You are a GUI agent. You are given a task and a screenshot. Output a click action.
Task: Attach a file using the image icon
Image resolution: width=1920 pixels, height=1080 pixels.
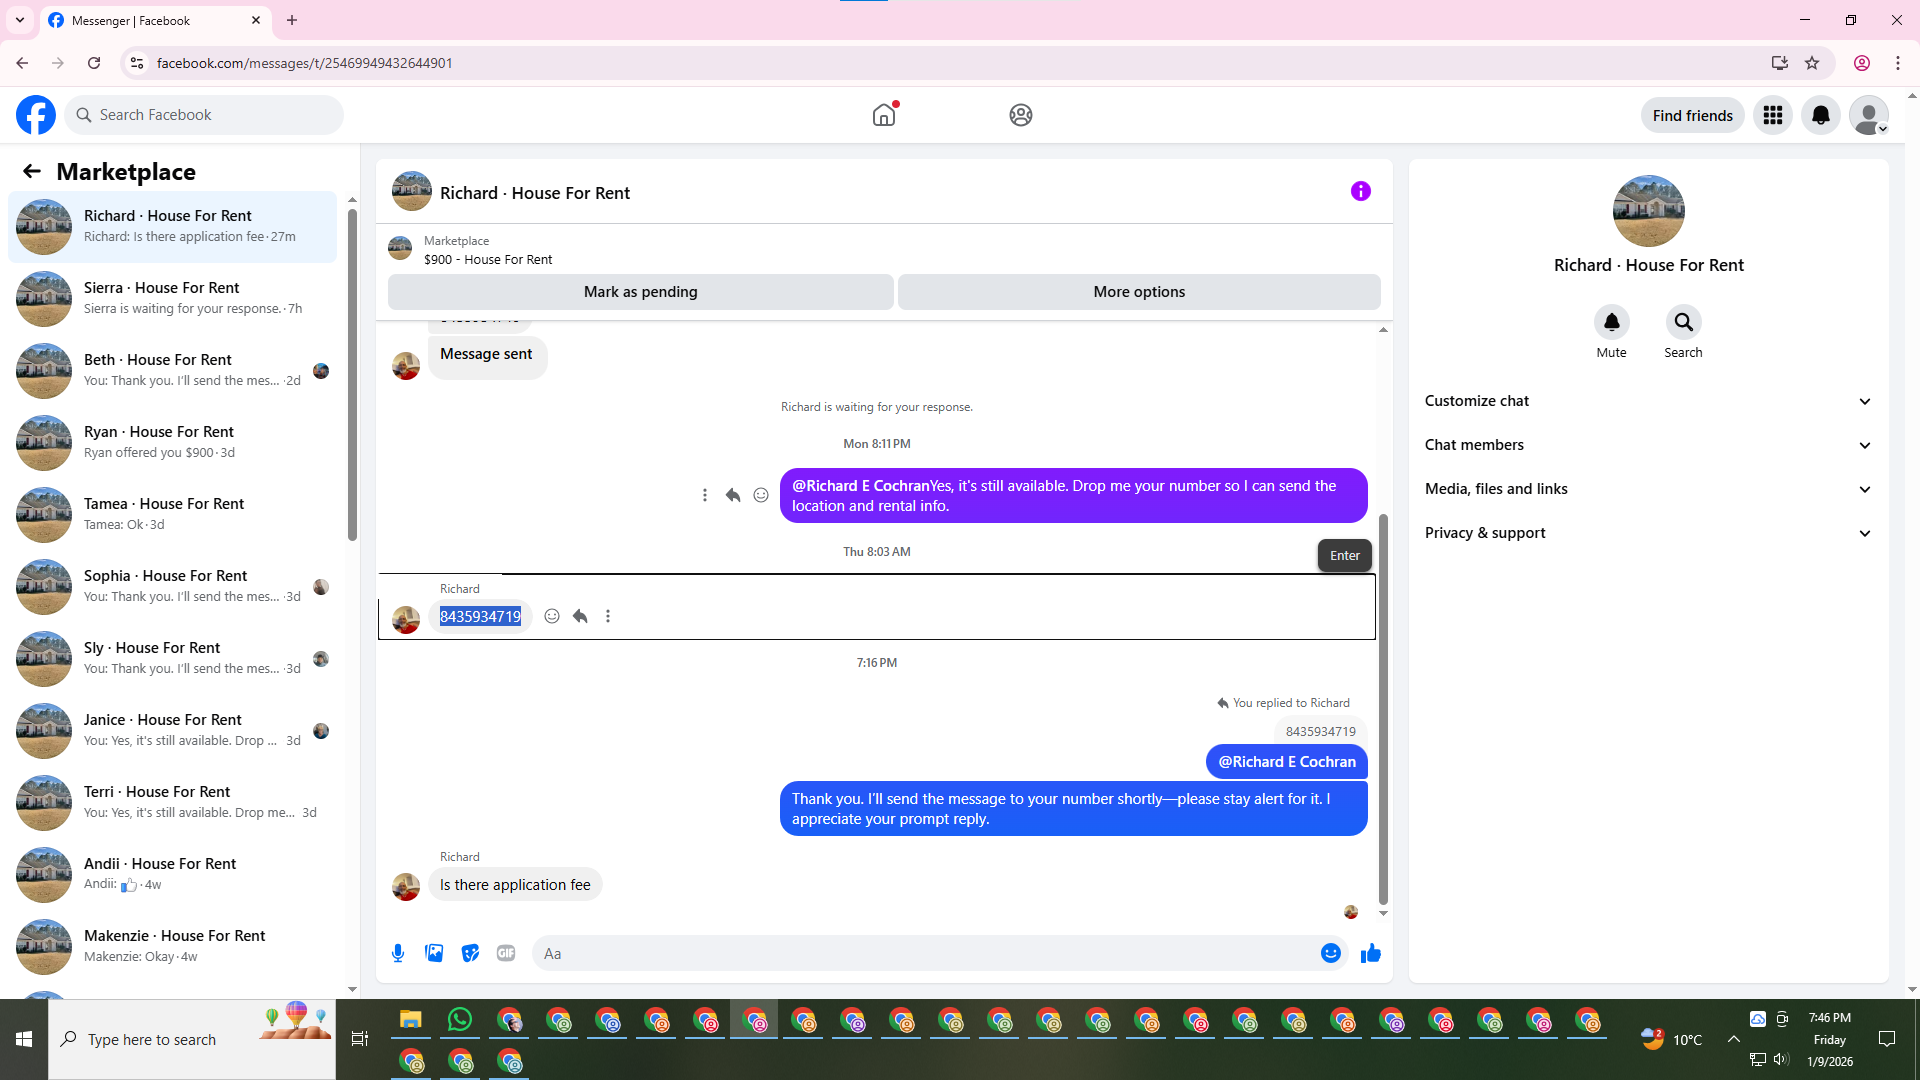(x=434, y=953)
